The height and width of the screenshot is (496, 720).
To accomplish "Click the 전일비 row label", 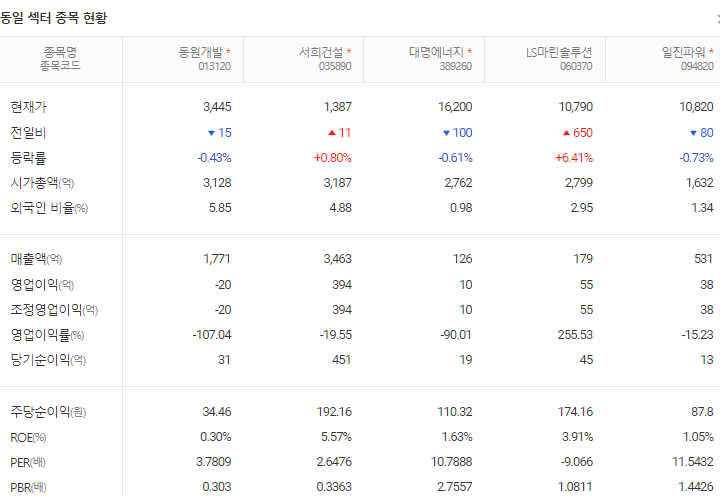I will coord(28,133).
